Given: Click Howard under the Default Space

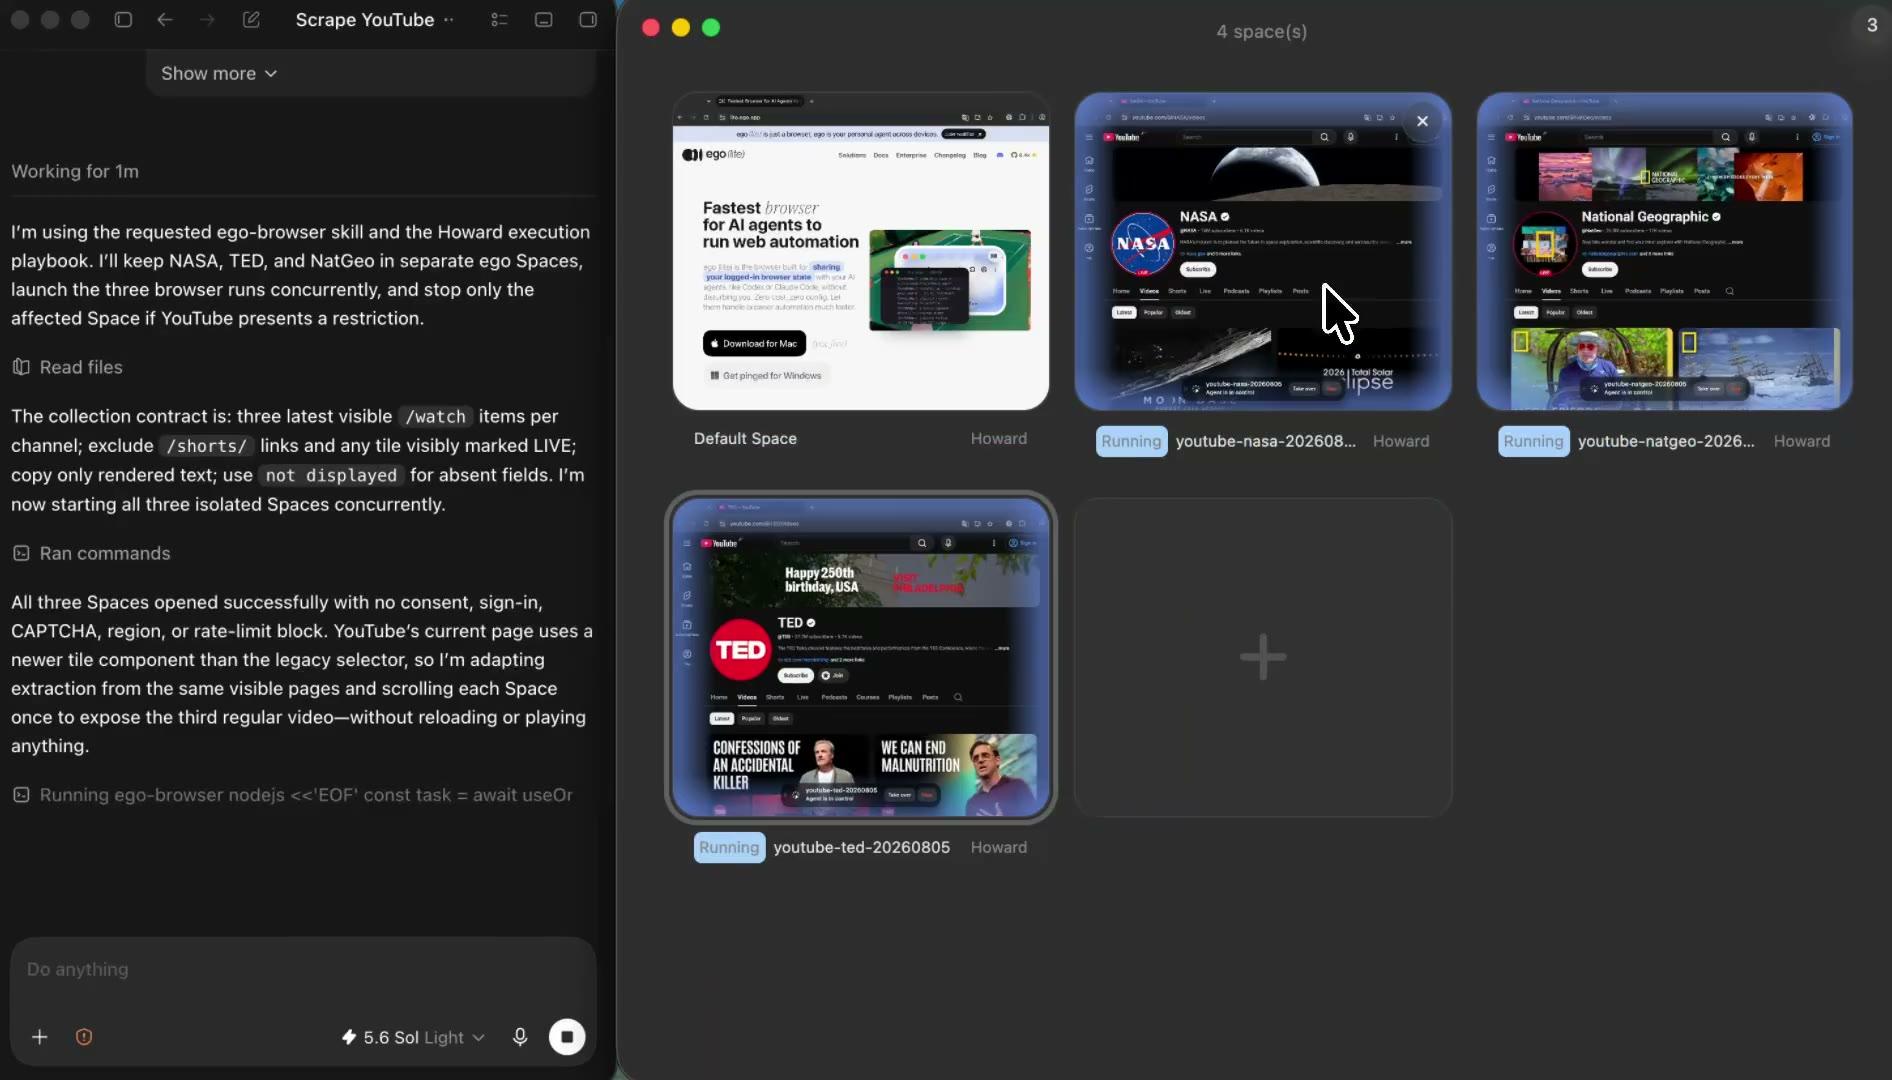Looking at the screenshot, I should [998, 438].
